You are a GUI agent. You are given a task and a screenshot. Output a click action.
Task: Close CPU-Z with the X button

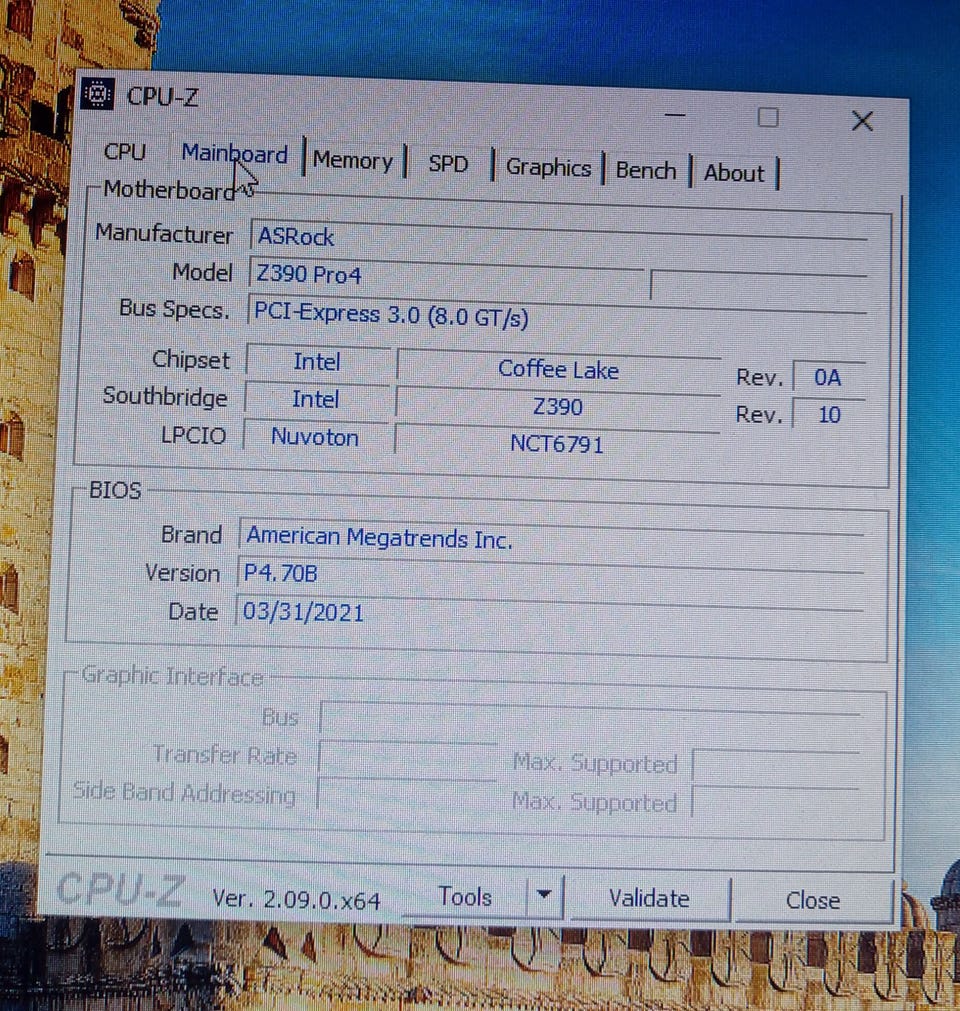[x=862, y=121]
